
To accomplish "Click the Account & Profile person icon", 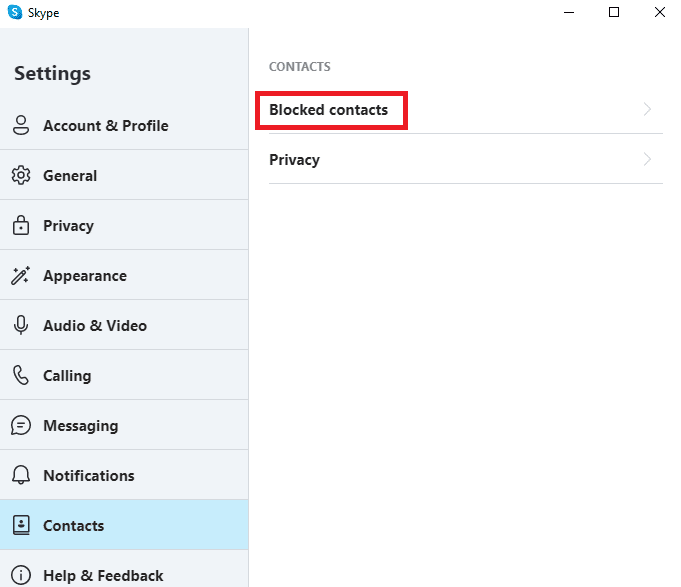I will coord(21,125).
